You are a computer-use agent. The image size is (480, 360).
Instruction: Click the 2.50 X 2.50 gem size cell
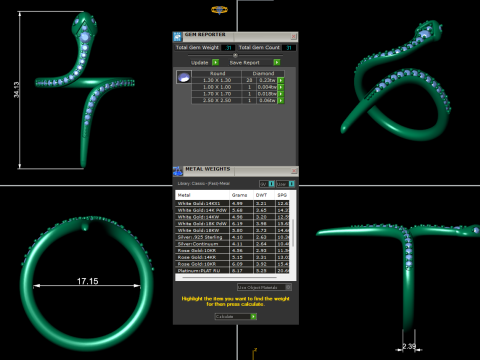pyautogui.click(x=217, y=100)
